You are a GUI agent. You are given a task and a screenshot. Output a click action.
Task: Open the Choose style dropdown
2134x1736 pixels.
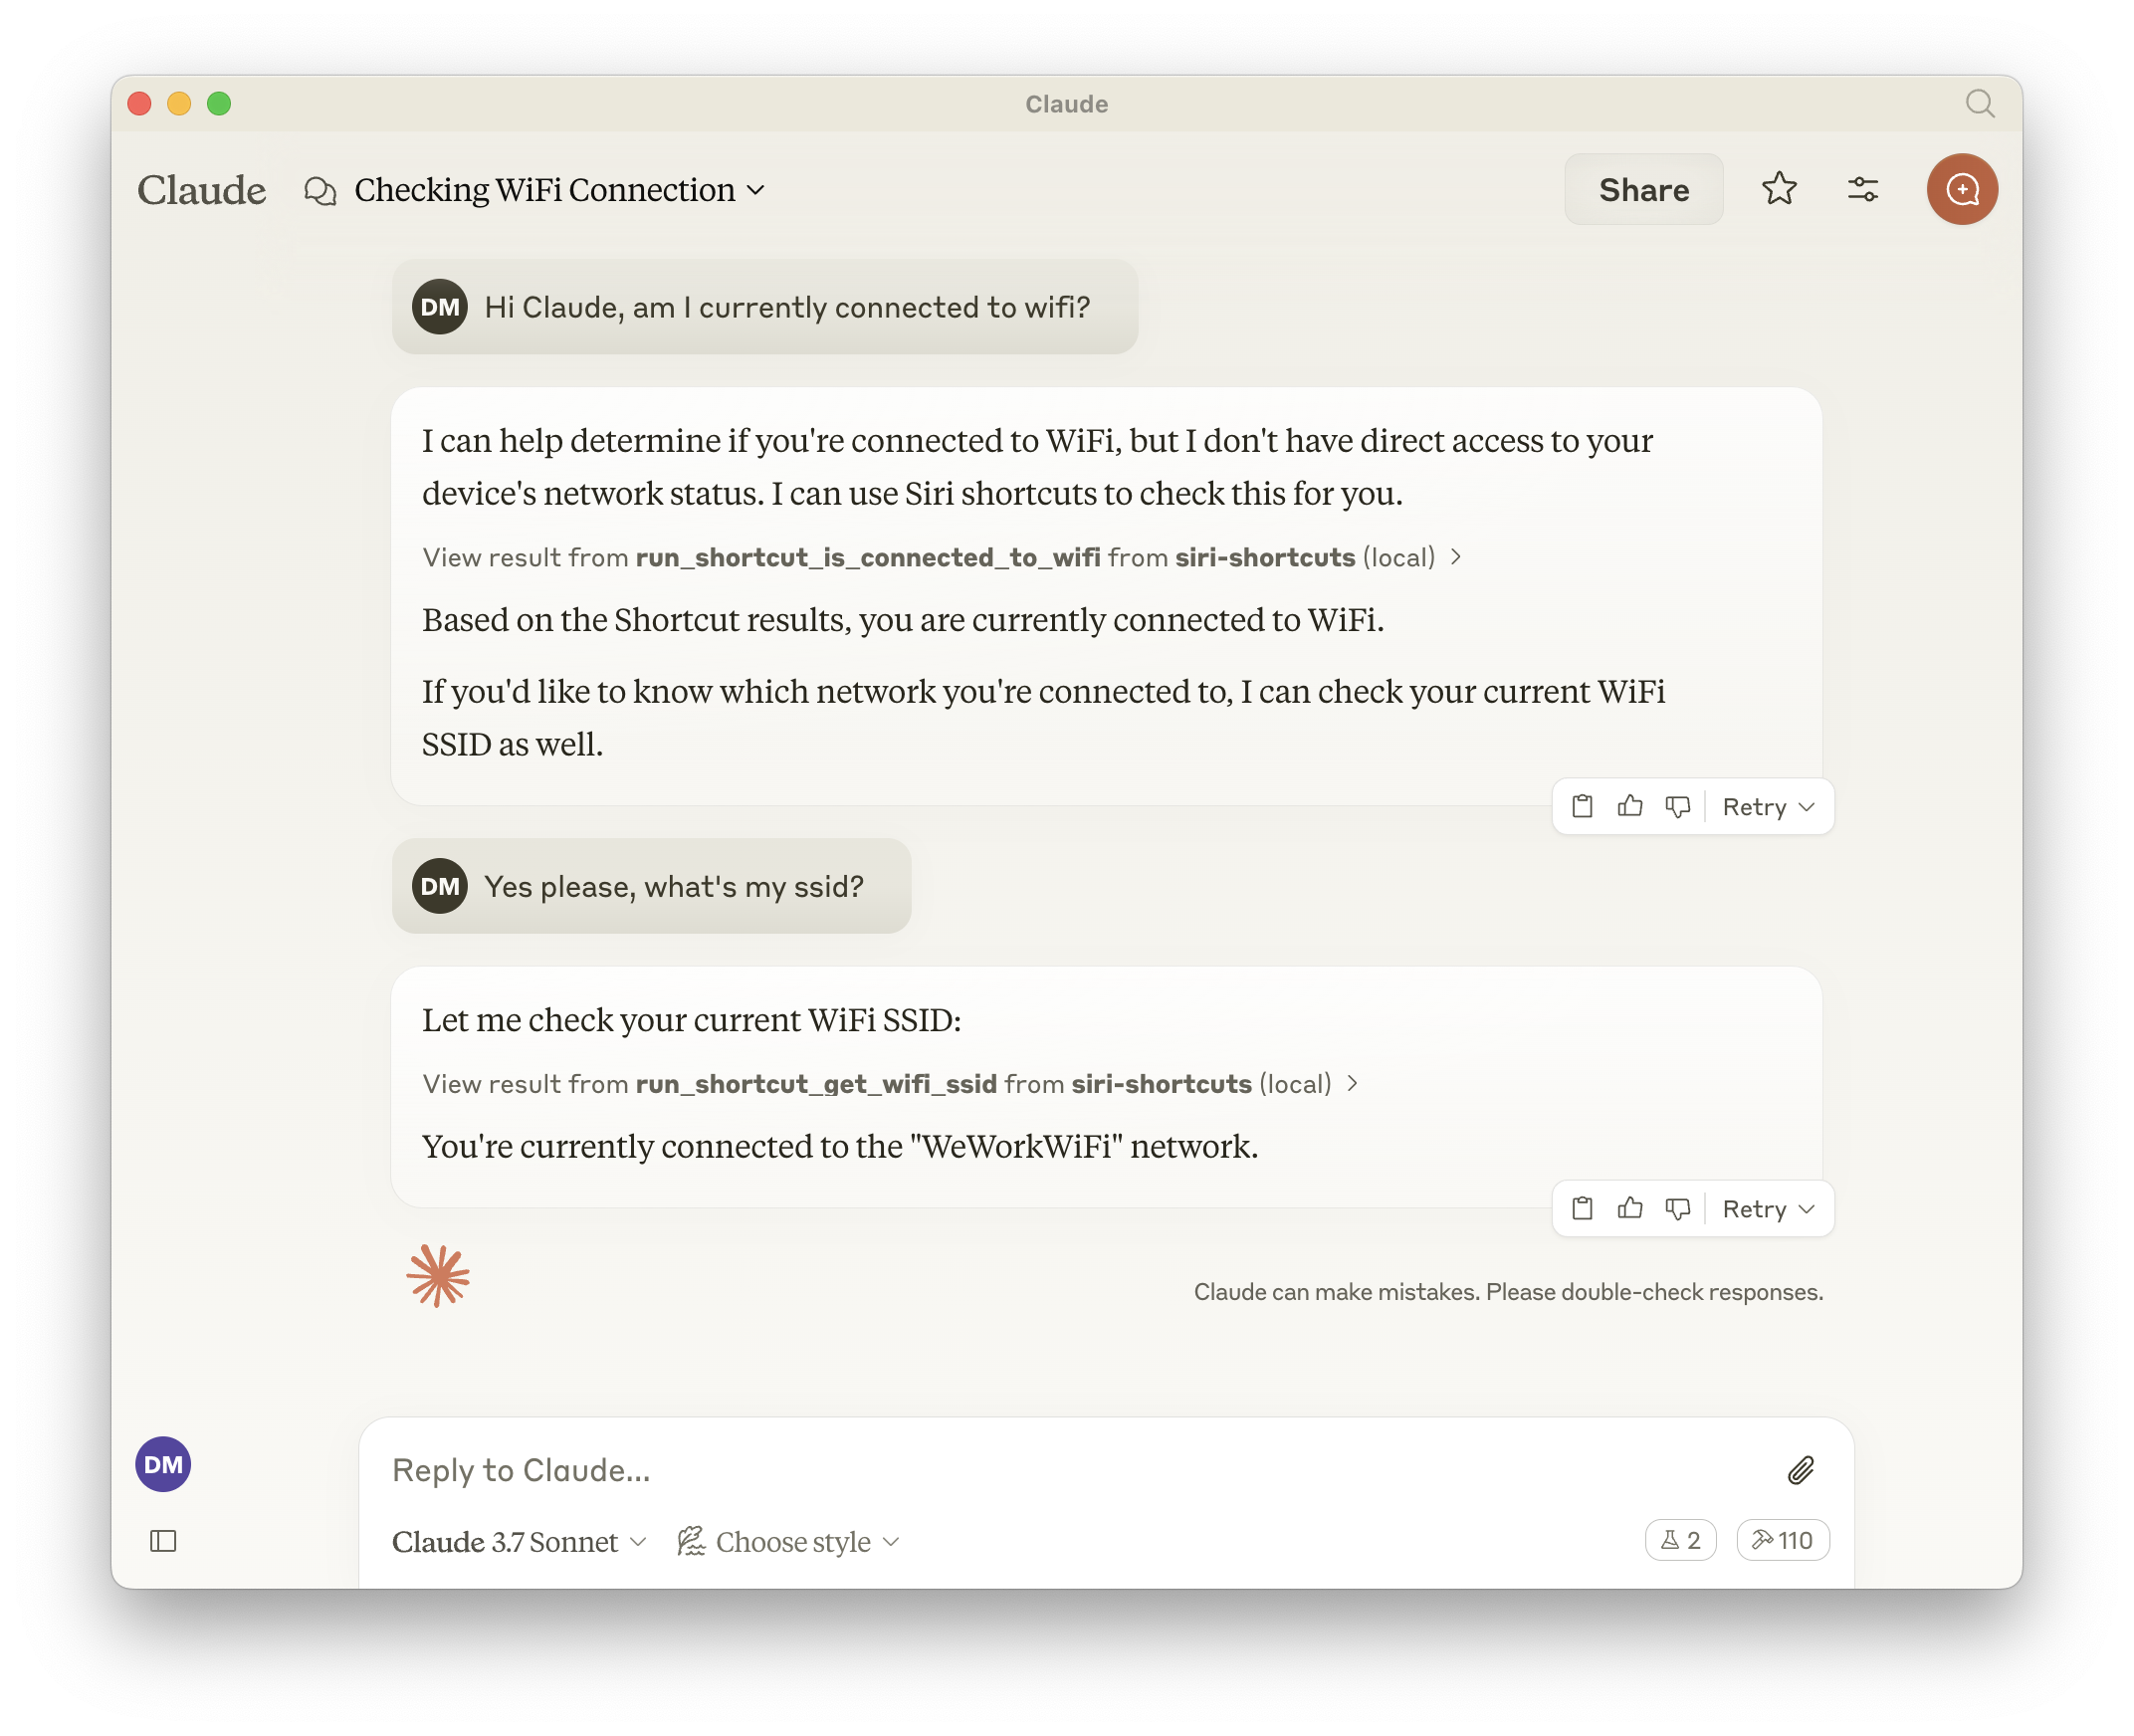point(790,1541)
